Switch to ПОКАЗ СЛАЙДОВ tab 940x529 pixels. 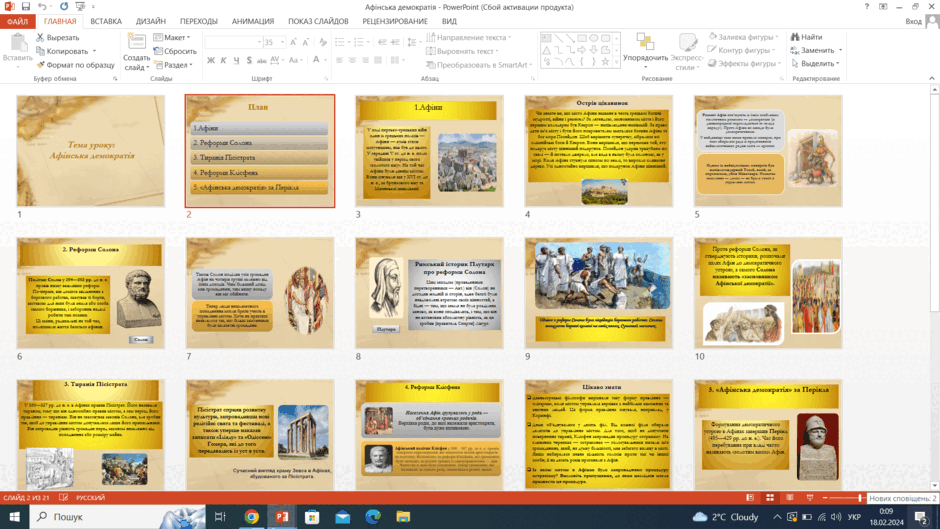[318, 21]
